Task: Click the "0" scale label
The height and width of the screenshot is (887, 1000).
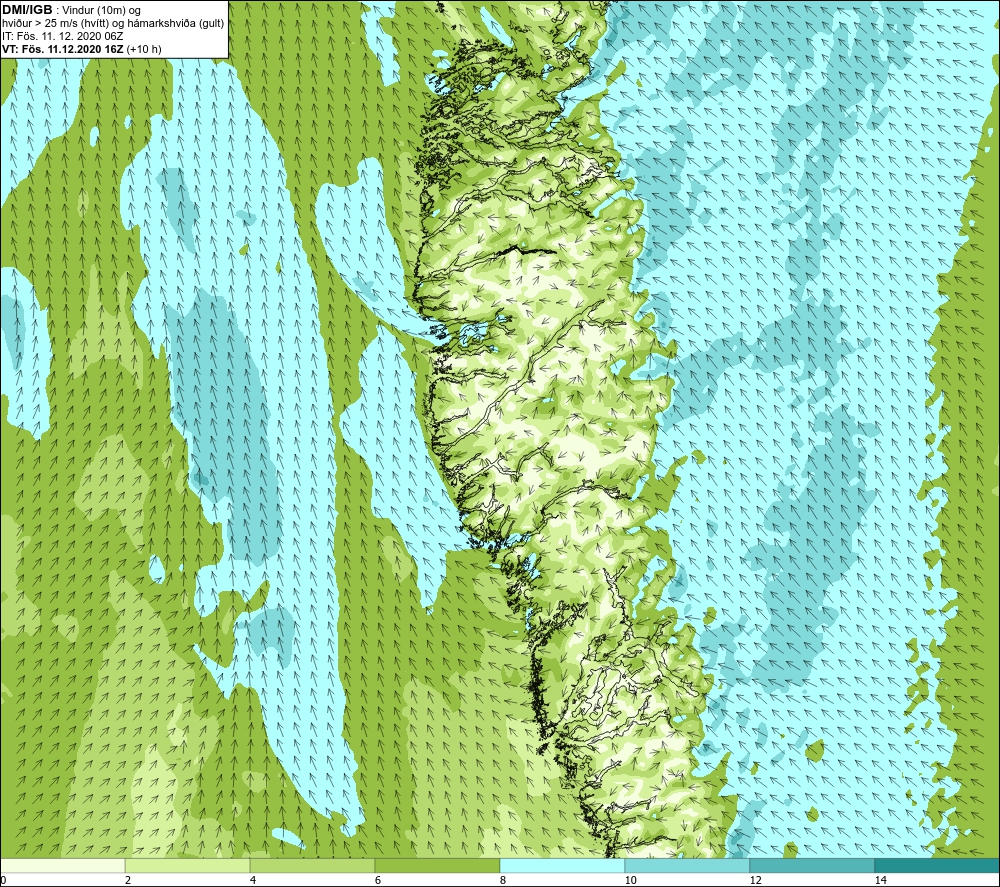Action: (x=3, y=880)
